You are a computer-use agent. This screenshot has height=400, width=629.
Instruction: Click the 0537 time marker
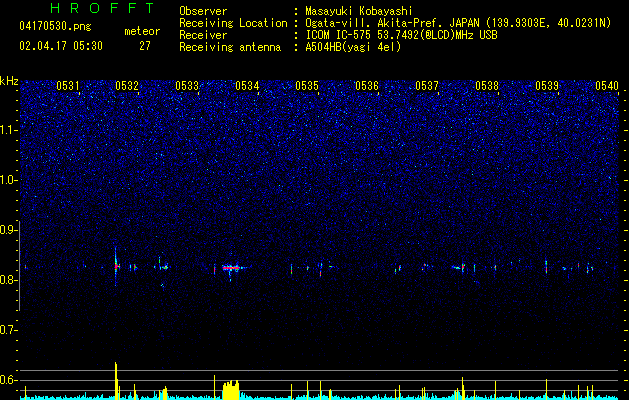(x=427, y=85)
